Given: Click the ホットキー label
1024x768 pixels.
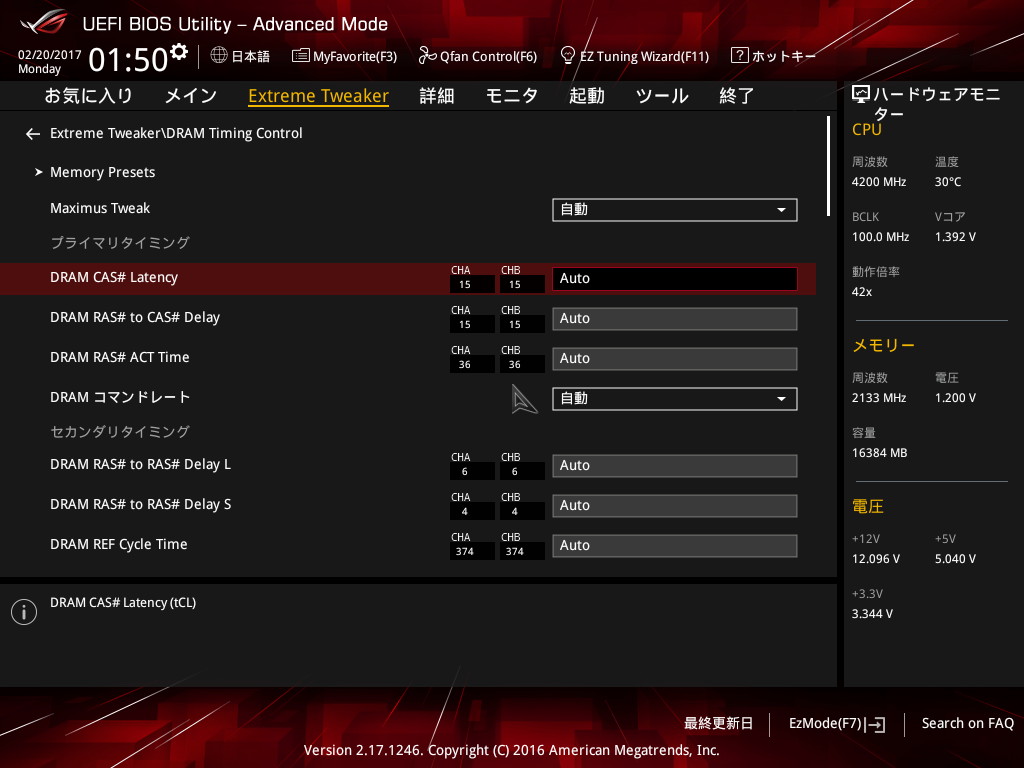Looking at the screenshot, I should click(784, 56).
